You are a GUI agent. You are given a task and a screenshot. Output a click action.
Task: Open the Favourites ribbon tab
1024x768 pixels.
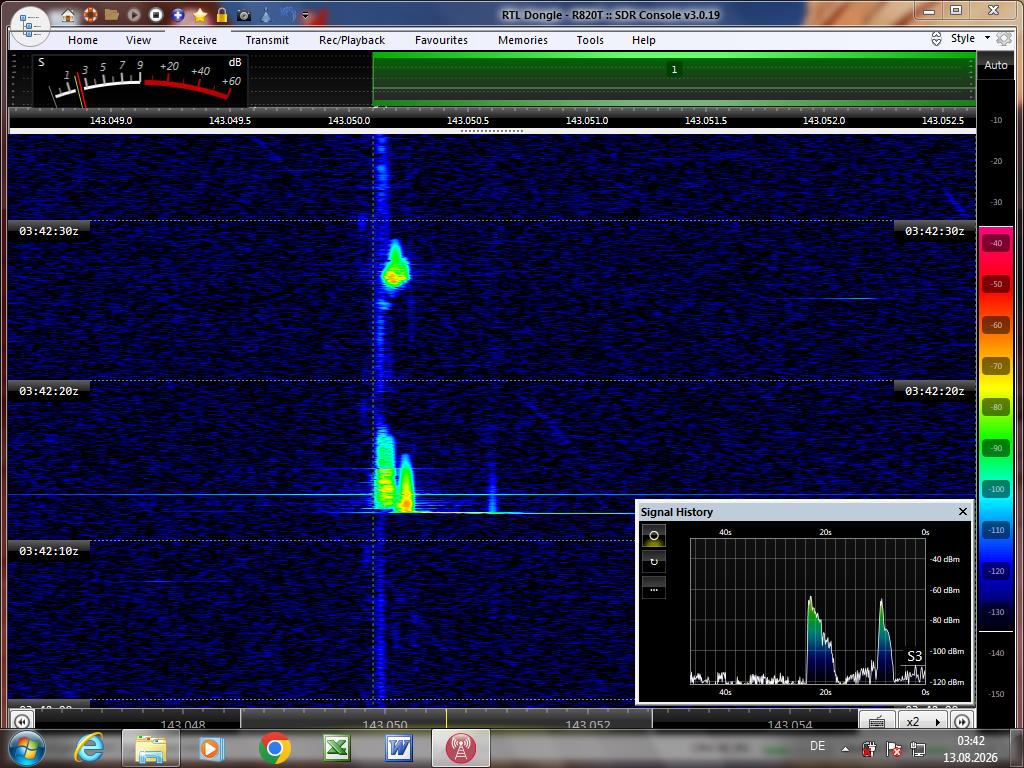pyautogui.click(x=441, y=40)
